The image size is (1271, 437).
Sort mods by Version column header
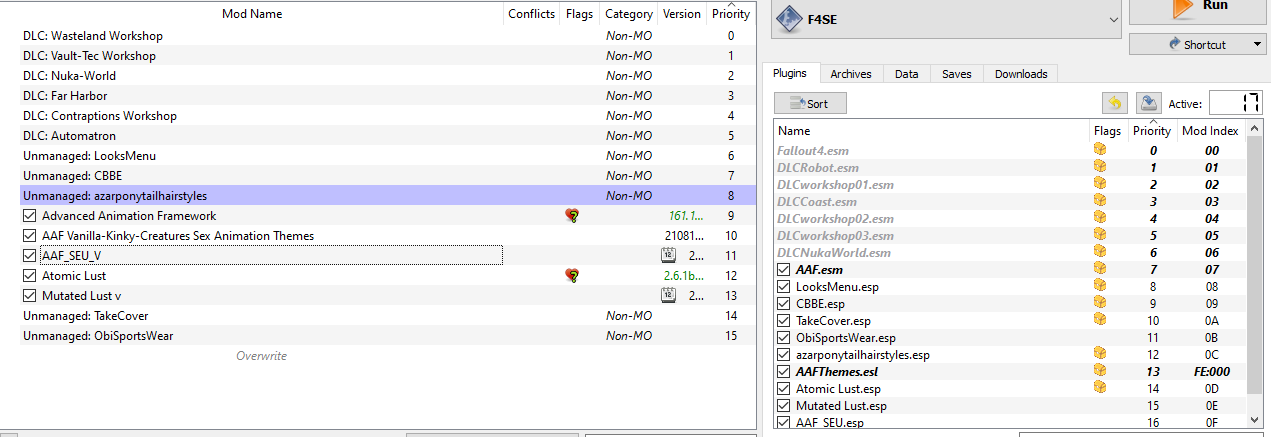tap(681, 14)
